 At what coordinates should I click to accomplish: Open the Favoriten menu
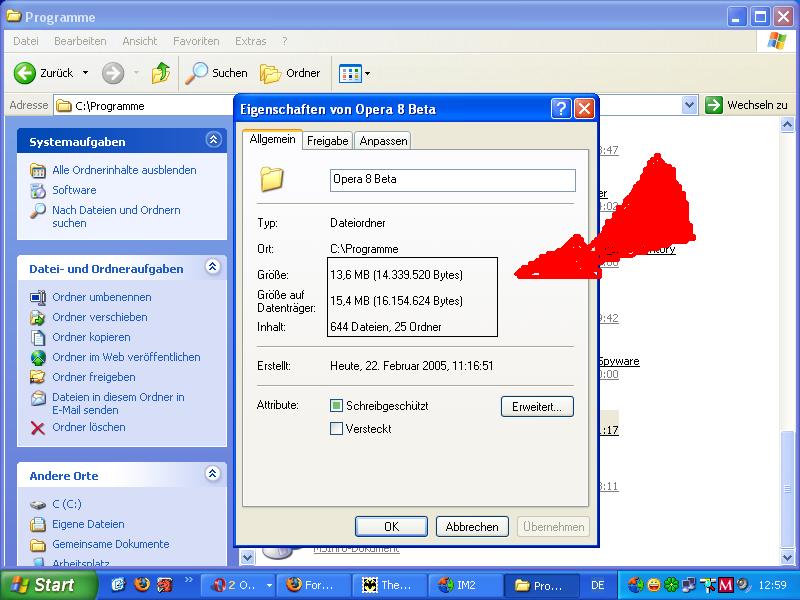tap(196, 41)
